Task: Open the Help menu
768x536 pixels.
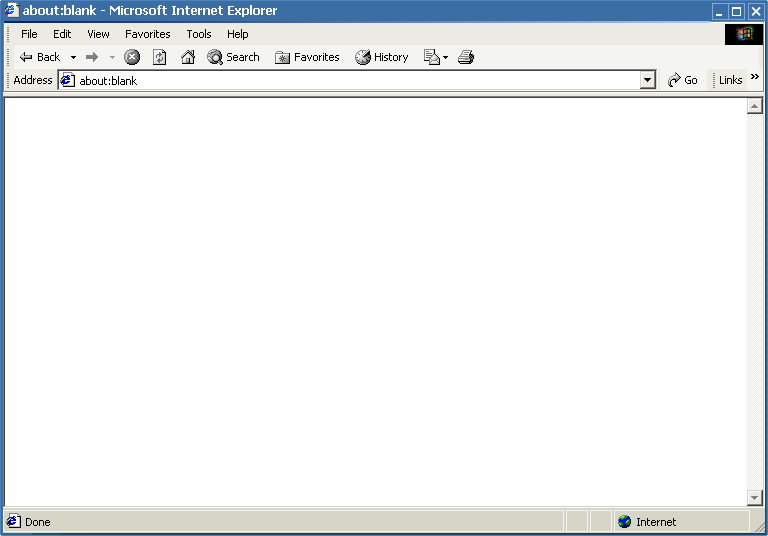Action: coord(238,34)
